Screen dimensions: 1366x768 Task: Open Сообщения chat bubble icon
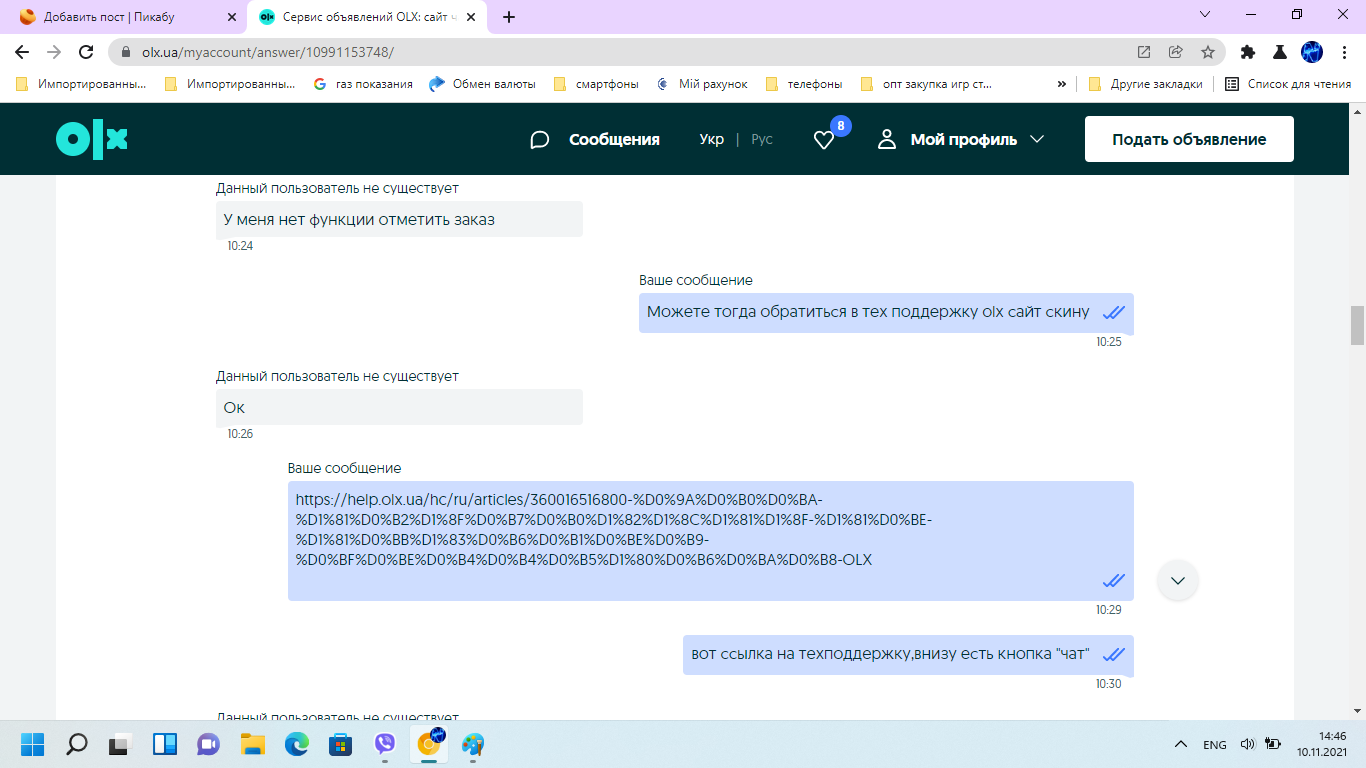pyautogui.click(x=540, y=140)
